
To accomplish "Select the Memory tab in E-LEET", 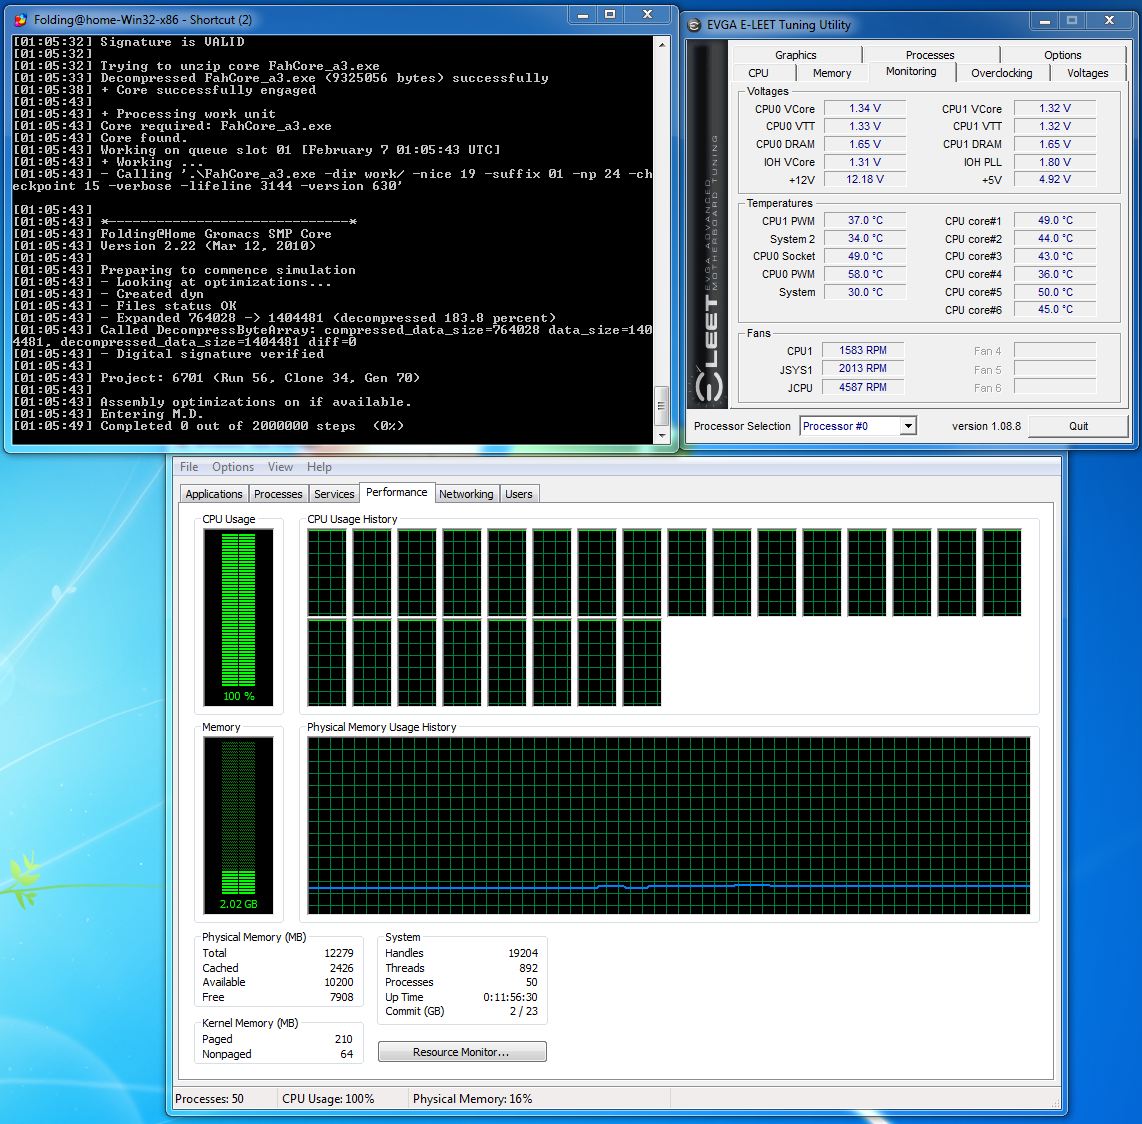I will [832, 73].
